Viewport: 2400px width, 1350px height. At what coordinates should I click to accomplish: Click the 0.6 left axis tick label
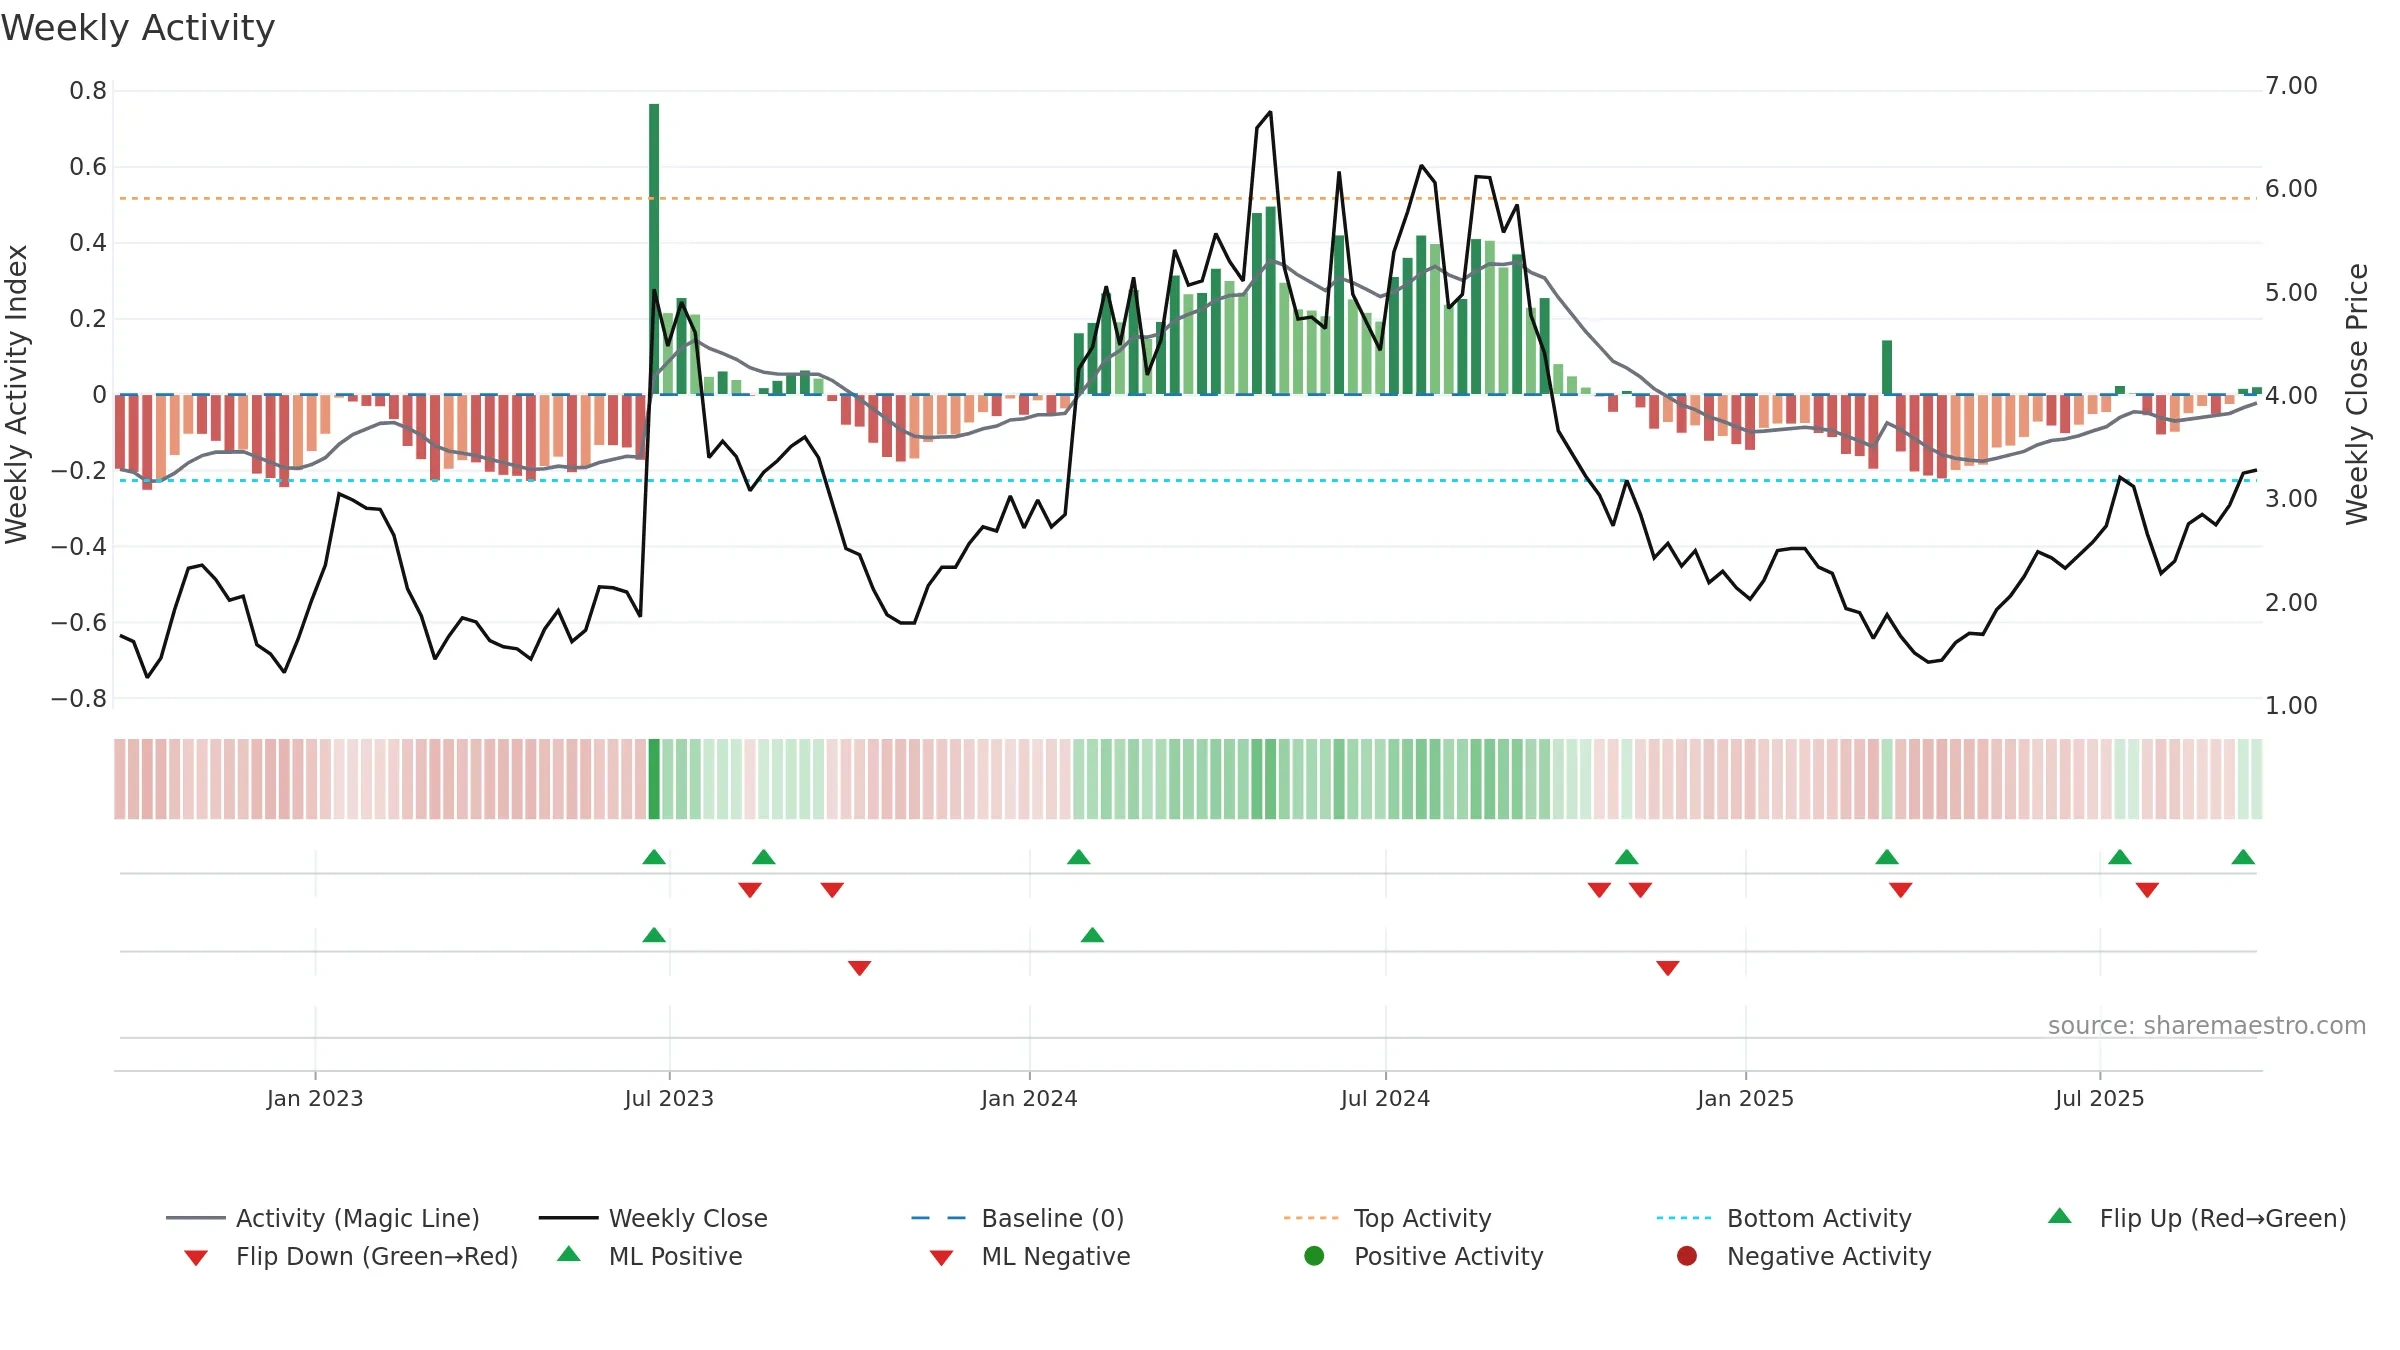pyautogui.click(x=88, y=167)
